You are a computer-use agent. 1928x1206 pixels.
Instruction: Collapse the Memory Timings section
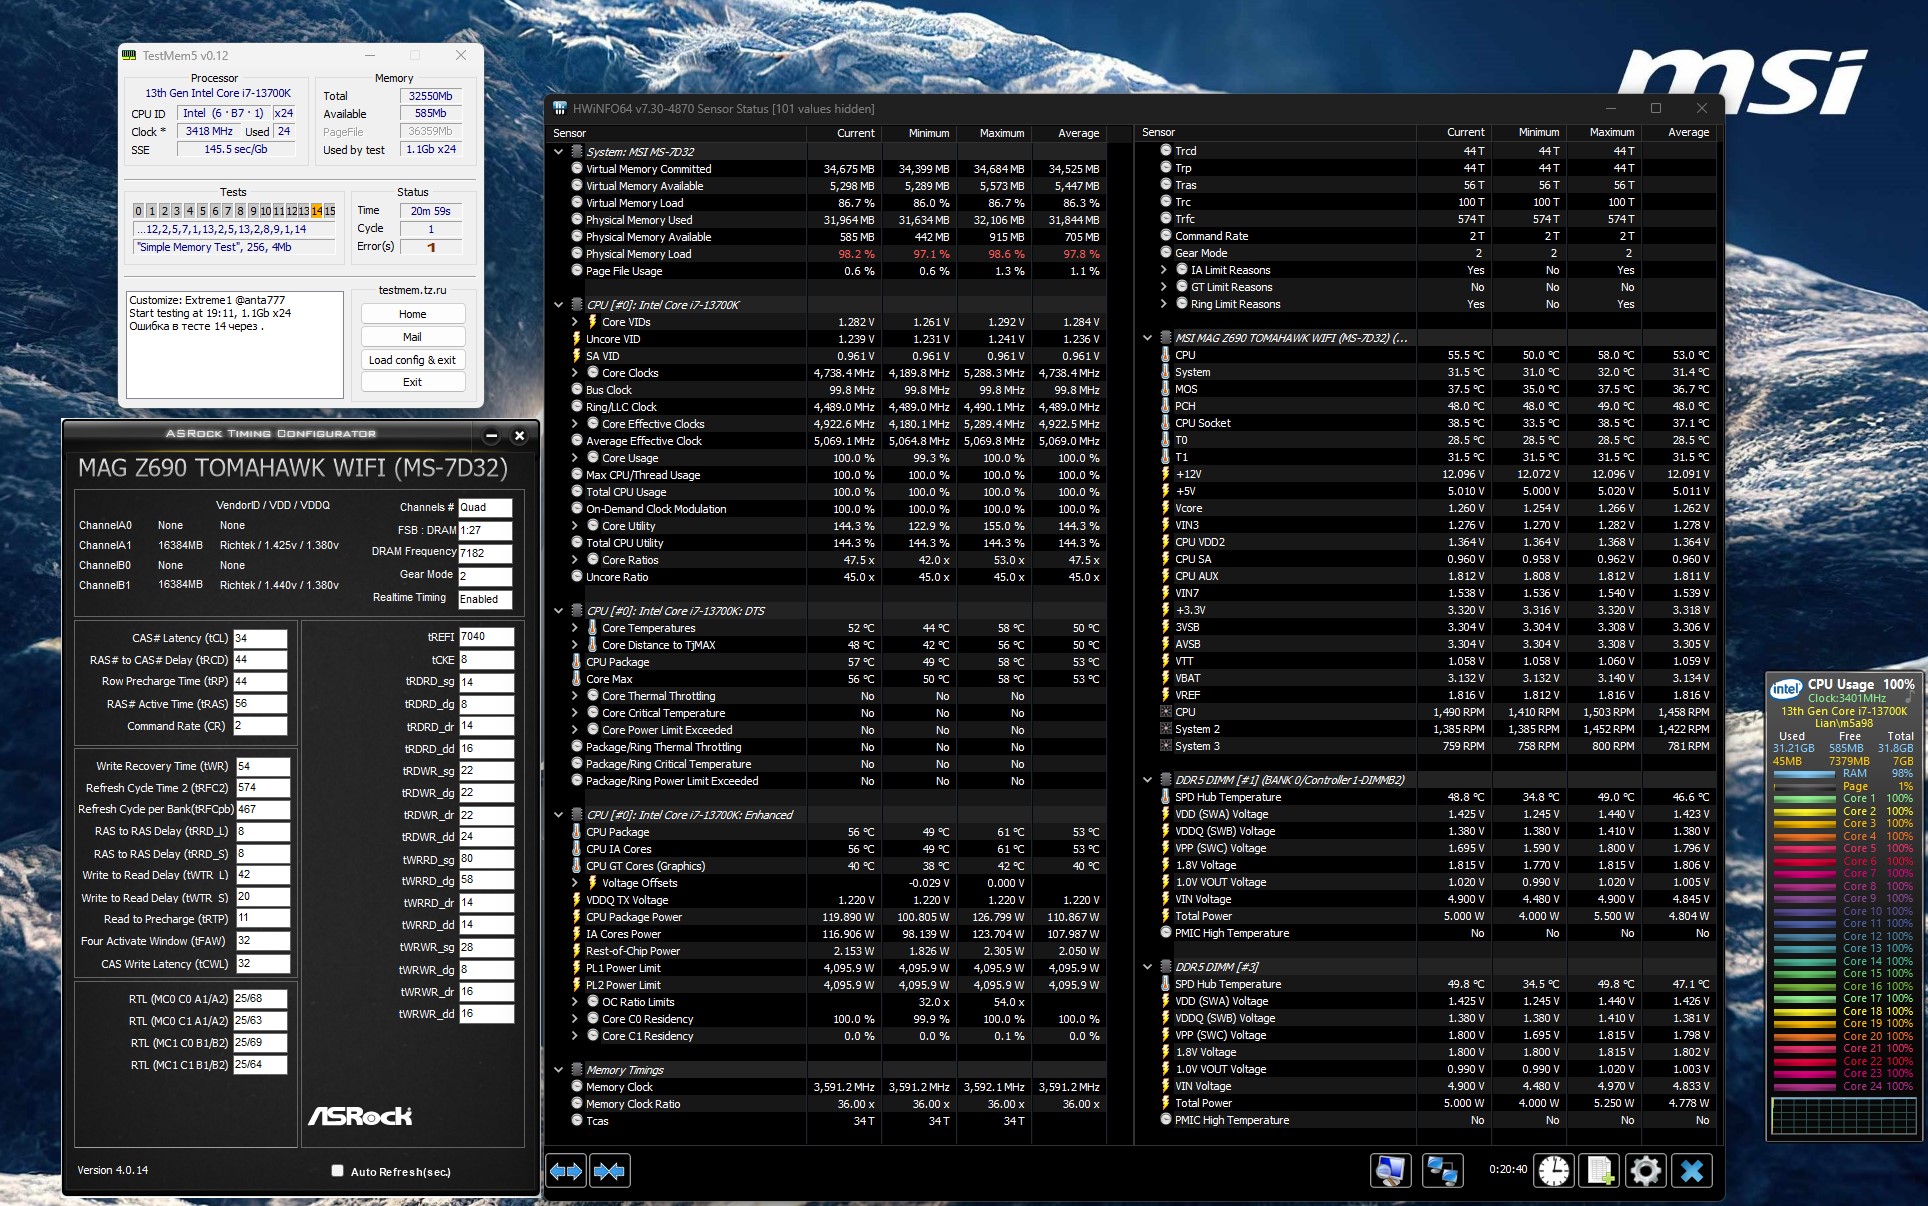pos(558,1070)
